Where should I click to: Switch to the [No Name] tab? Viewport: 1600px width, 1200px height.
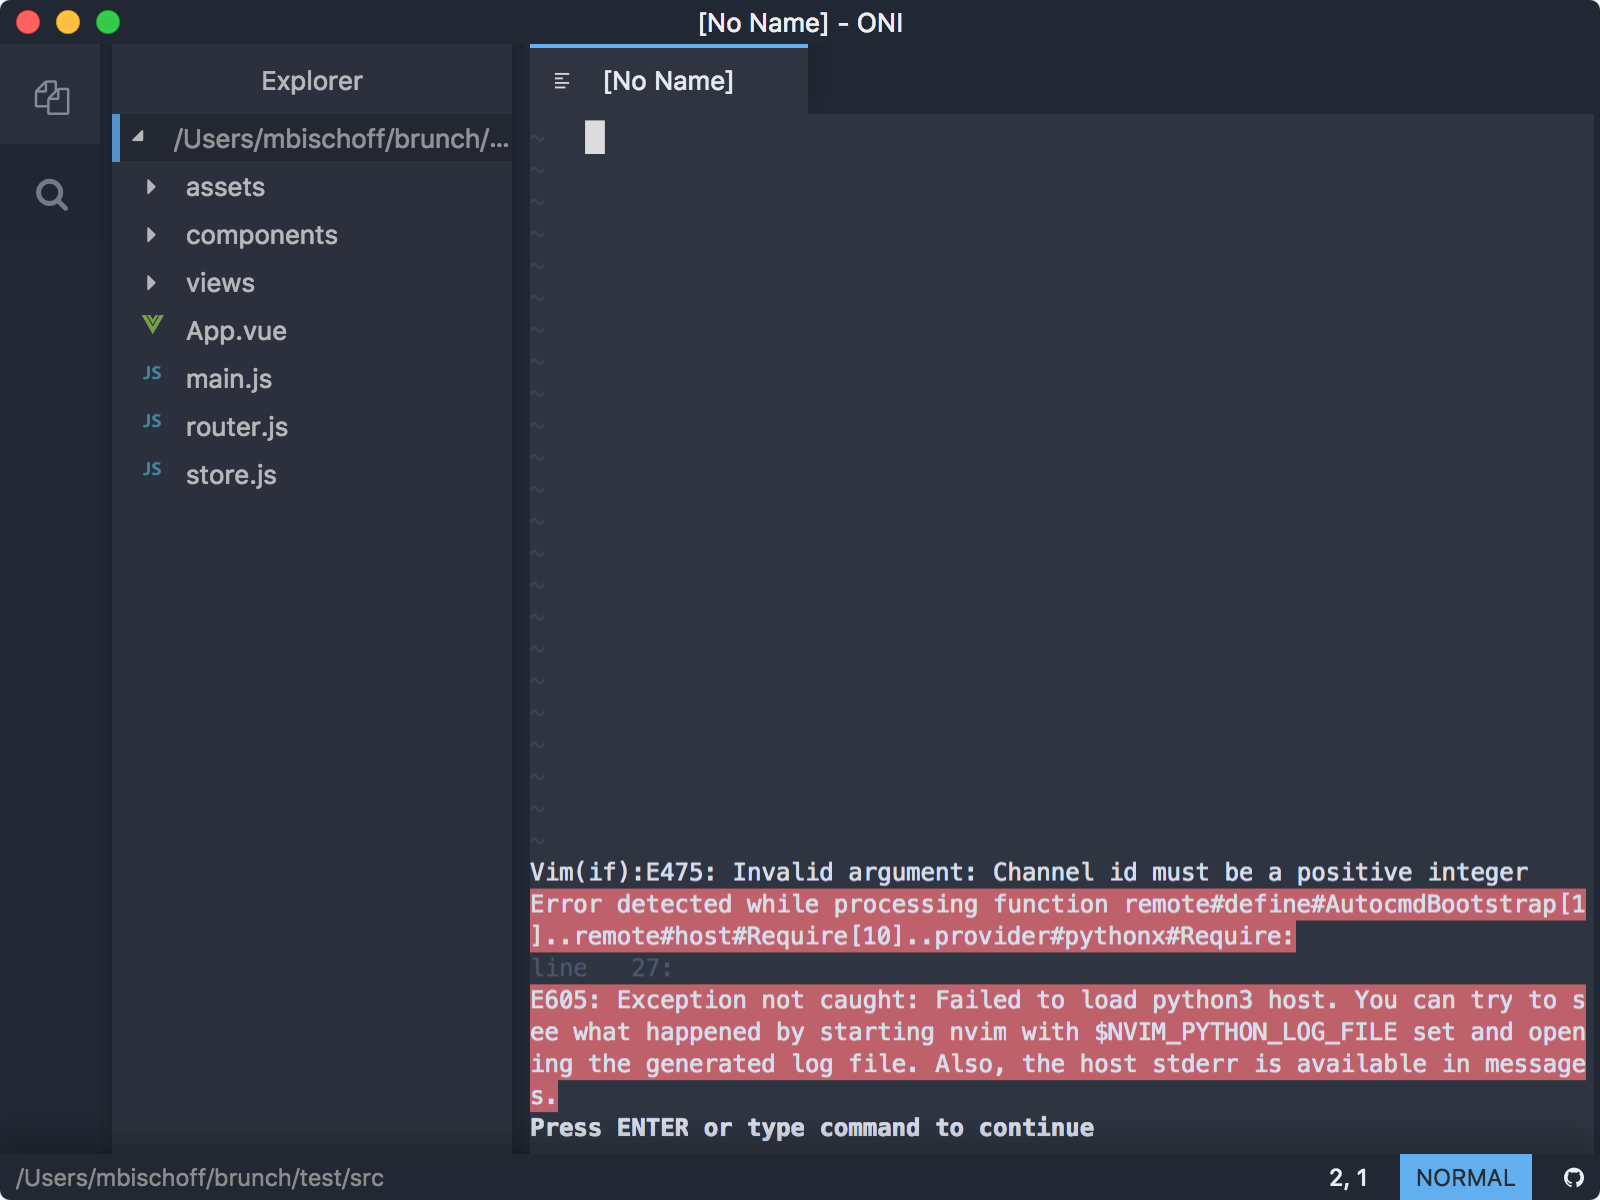668,81
